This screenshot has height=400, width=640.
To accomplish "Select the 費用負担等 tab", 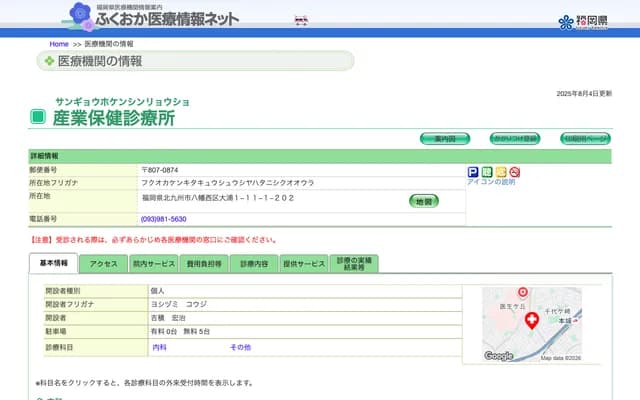I will tap(203, 264).
